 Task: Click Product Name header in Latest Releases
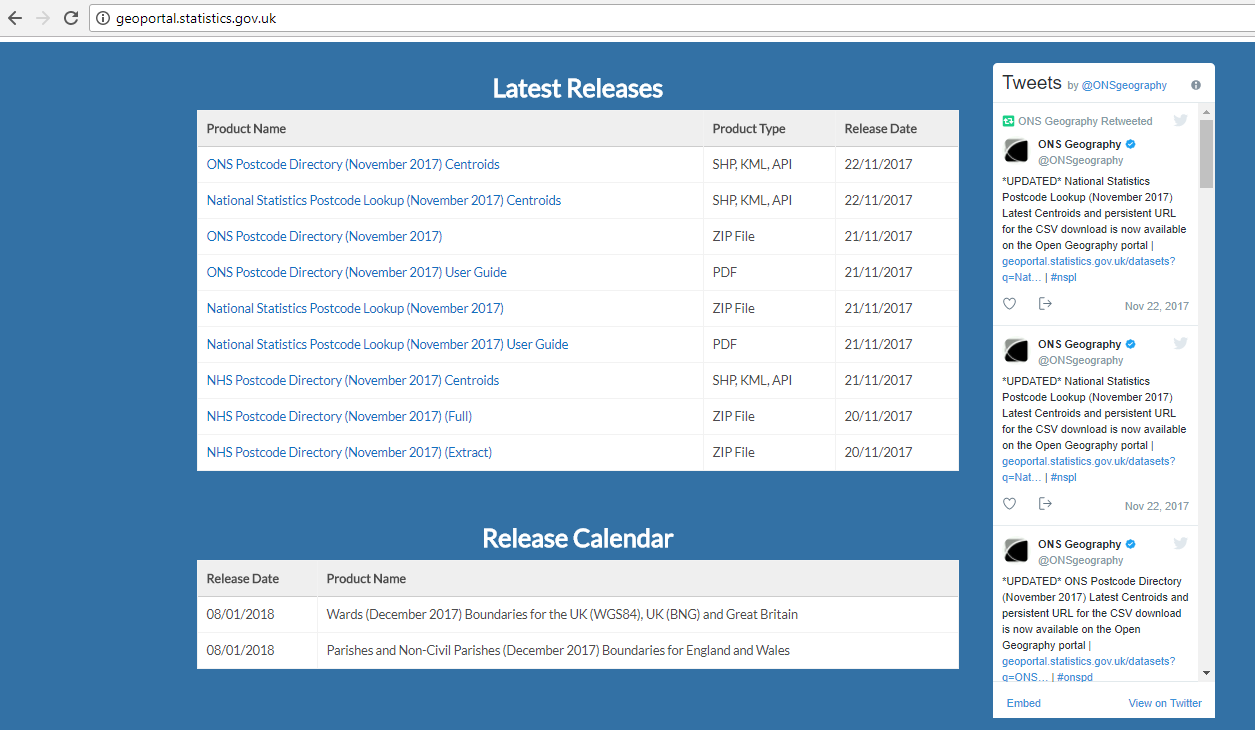[x=246, y=128]
